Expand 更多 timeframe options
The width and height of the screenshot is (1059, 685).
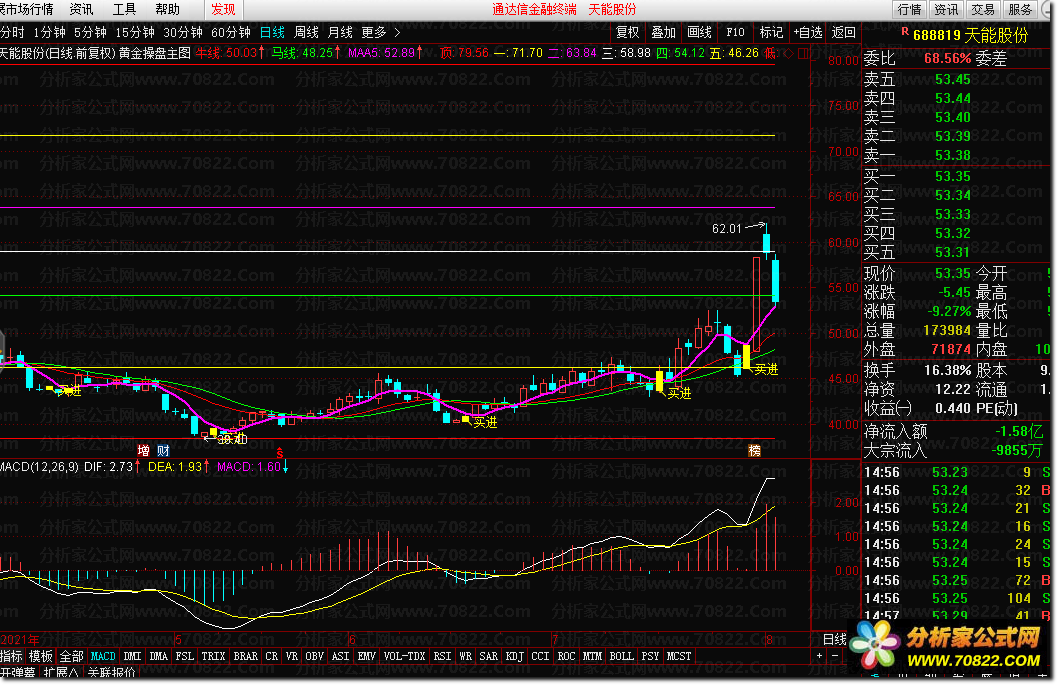380,32
